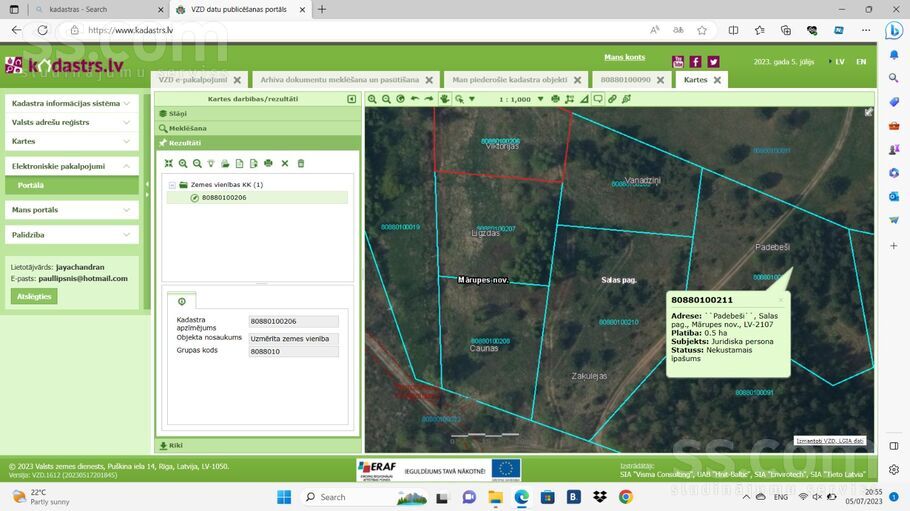
Task: Expand the Palīdzība menu
Action: [x=71, y=235]
